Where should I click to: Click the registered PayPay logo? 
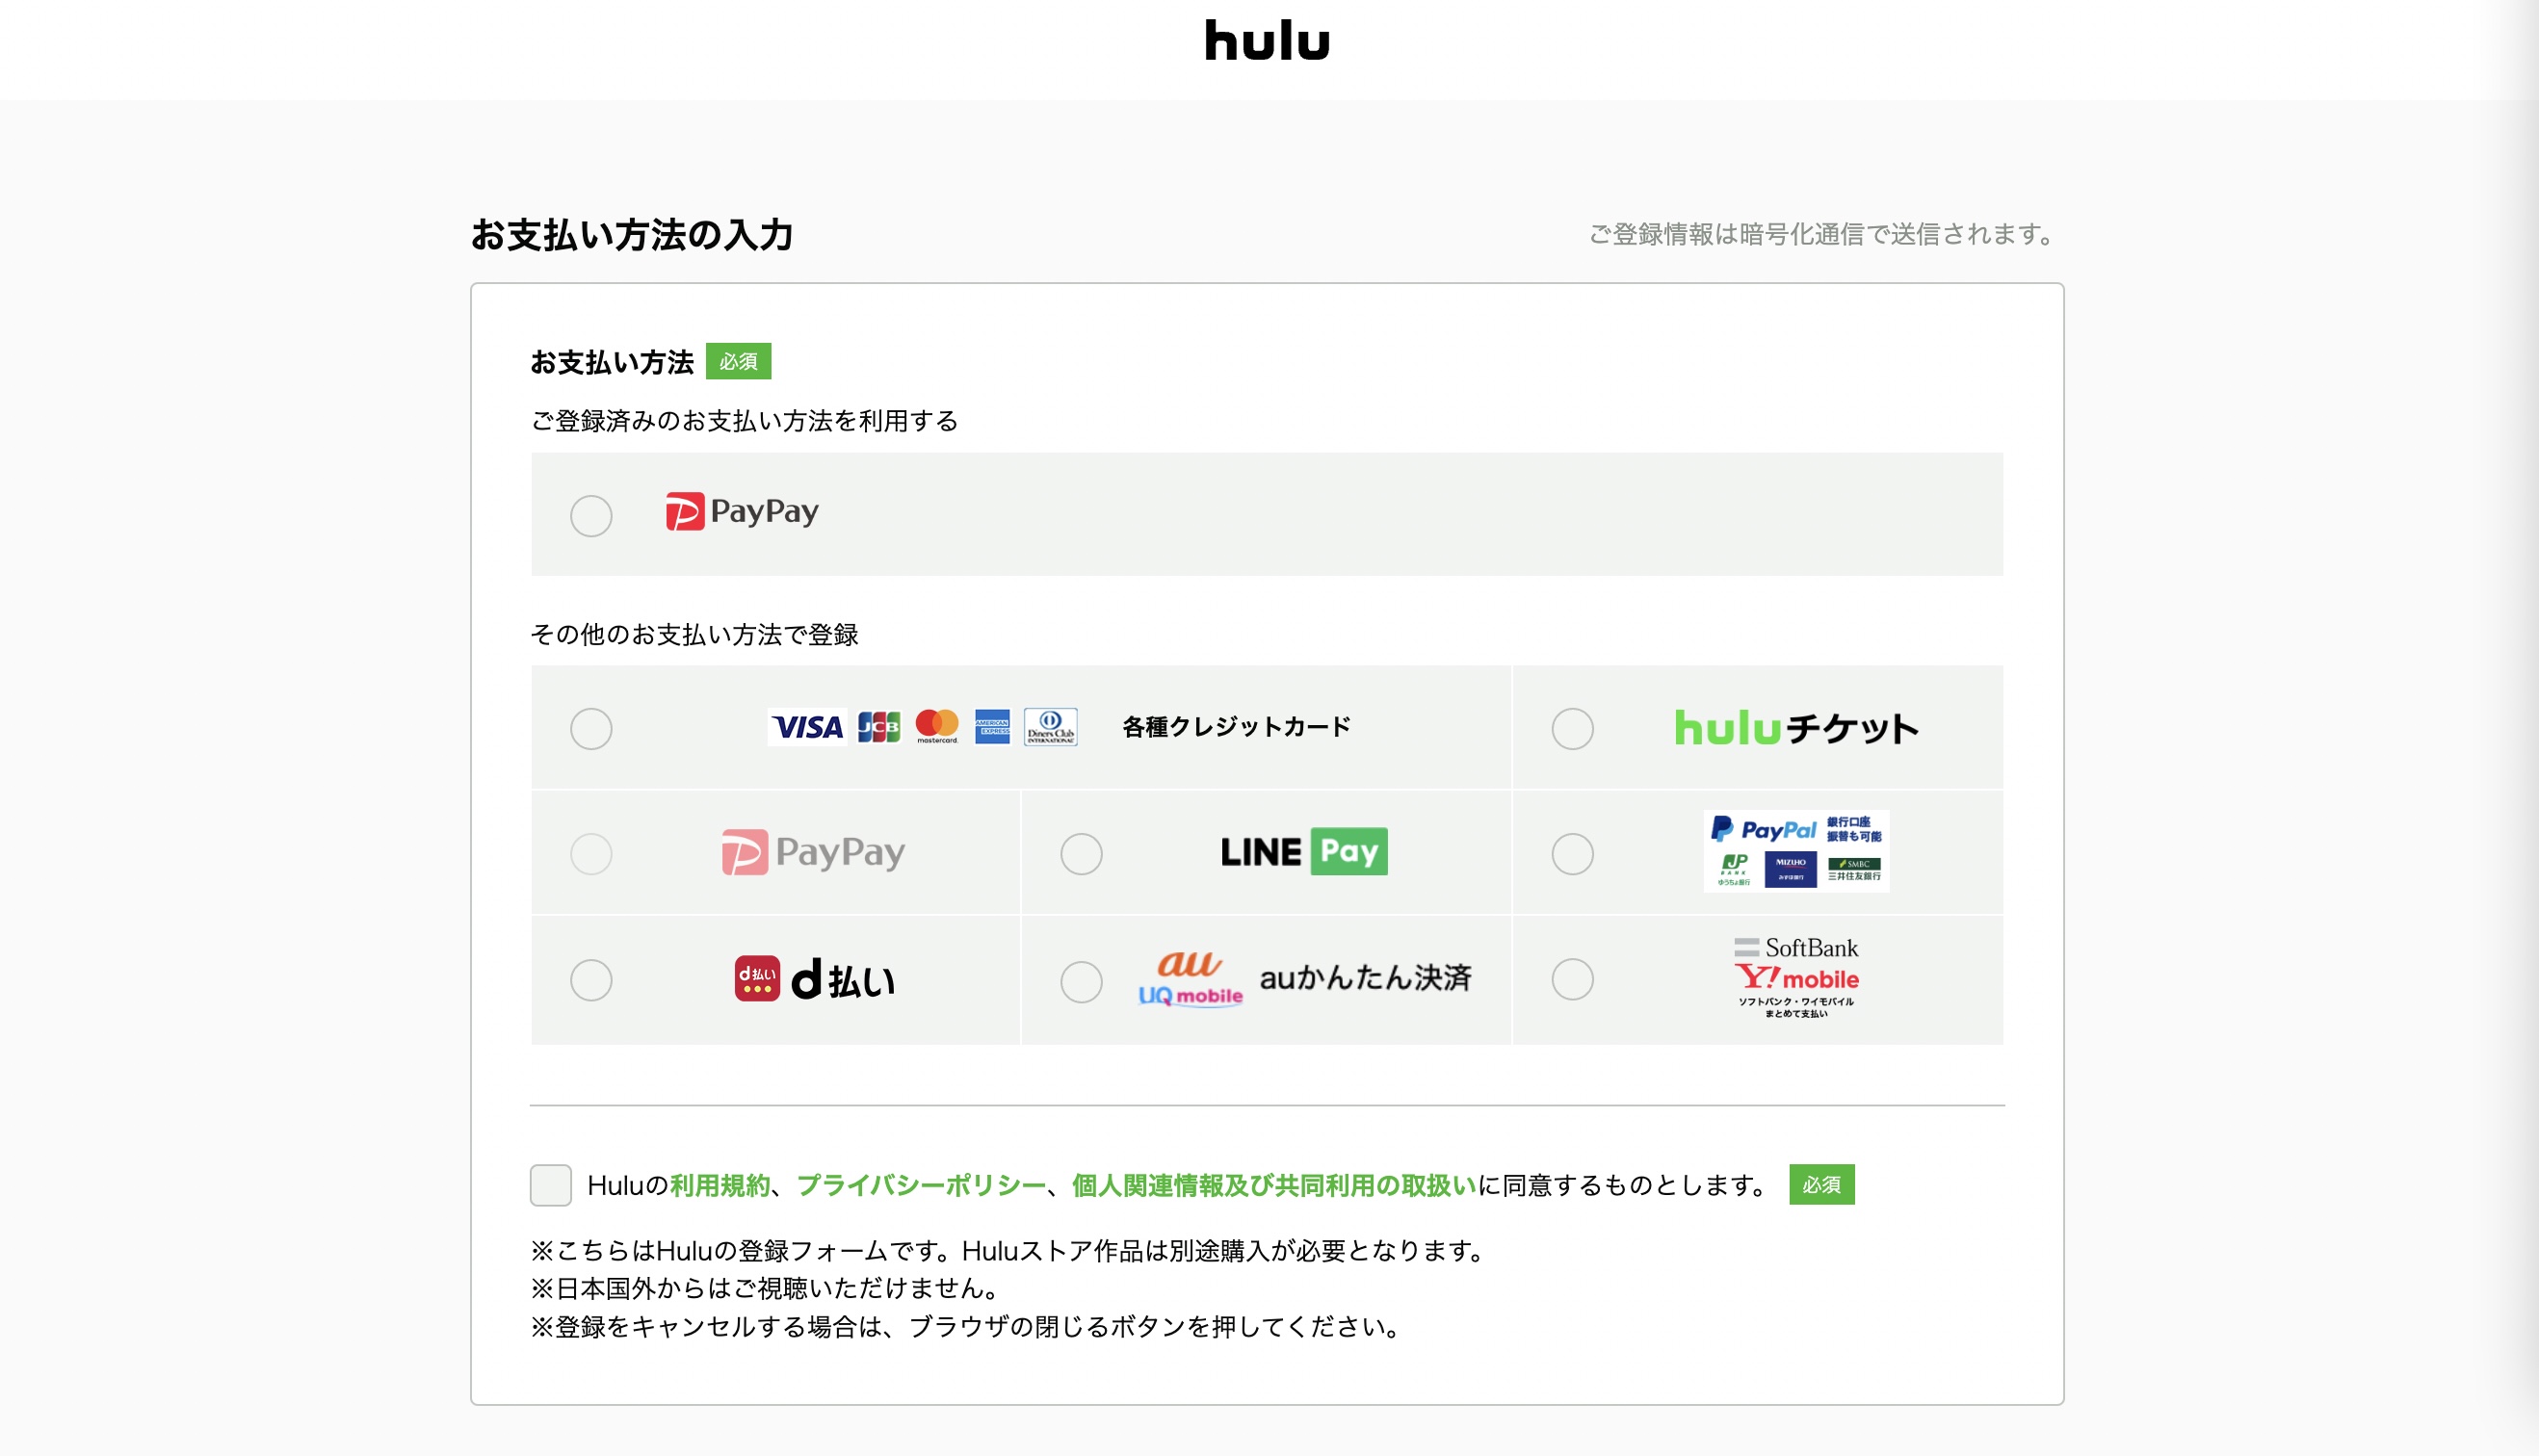tap(742, 512)
